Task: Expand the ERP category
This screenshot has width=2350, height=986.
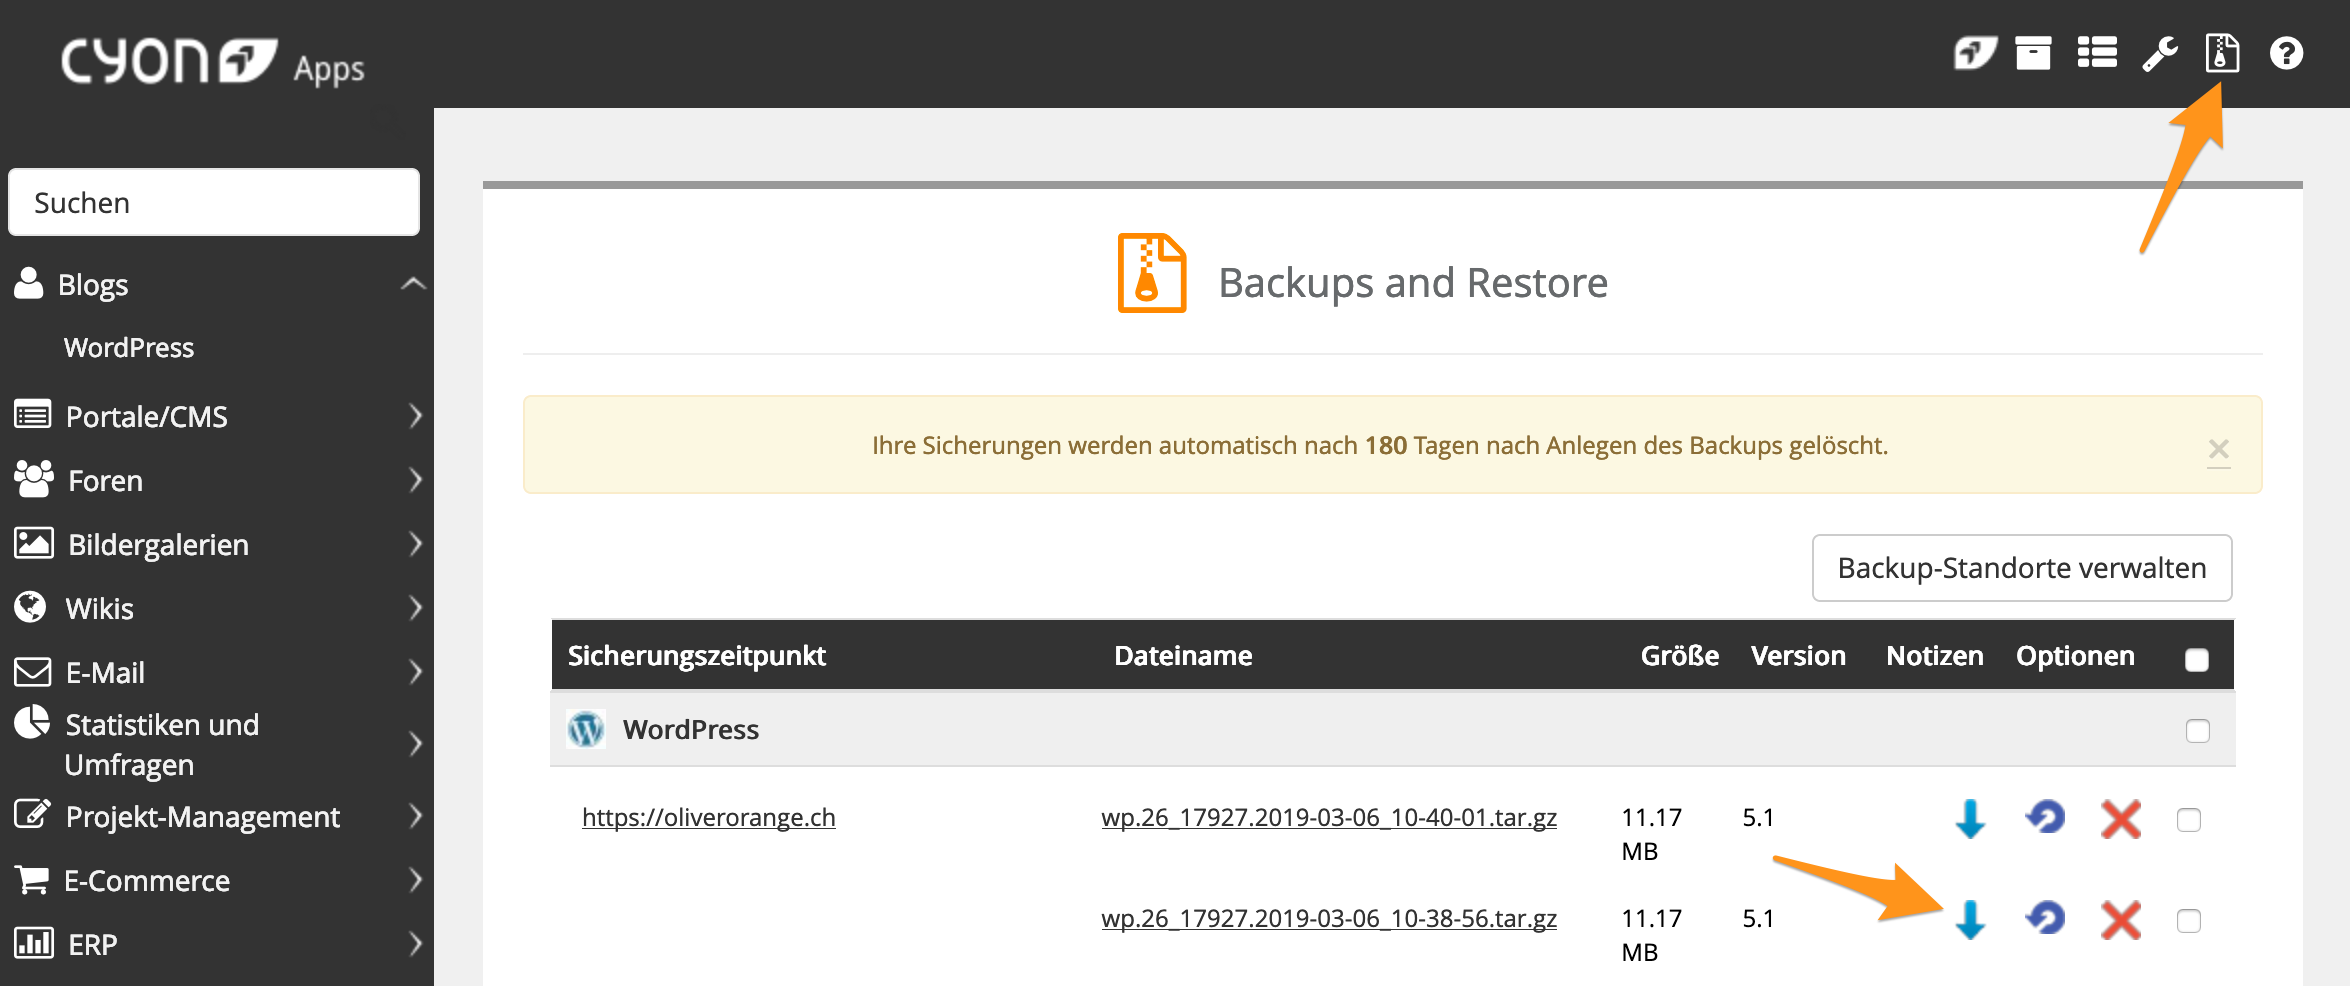Action: [x=416, y=944]
